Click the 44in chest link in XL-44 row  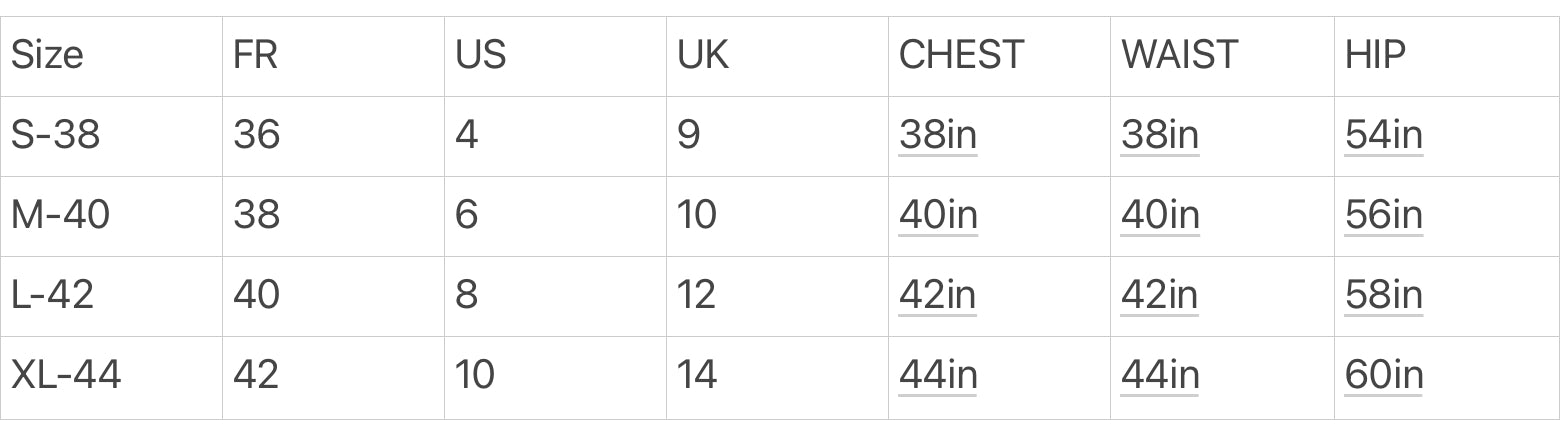[x=937, y=375]
